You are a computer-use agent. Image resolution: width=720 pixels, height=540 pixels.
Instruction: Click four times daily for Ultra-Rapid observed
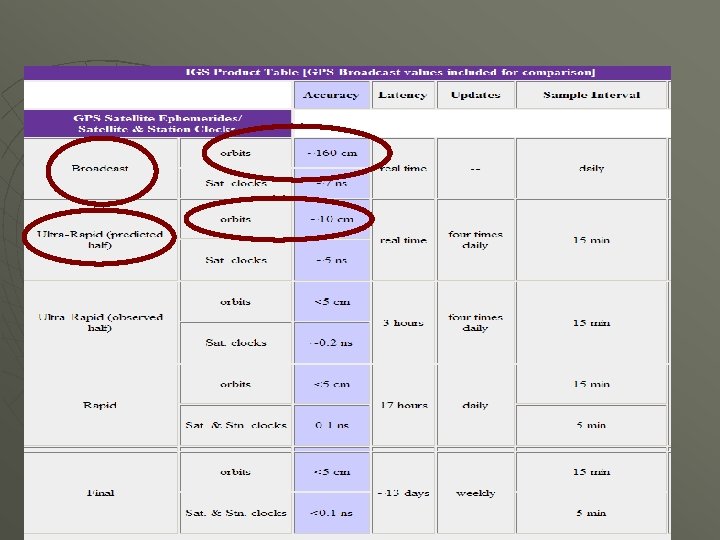click(476, 323)
